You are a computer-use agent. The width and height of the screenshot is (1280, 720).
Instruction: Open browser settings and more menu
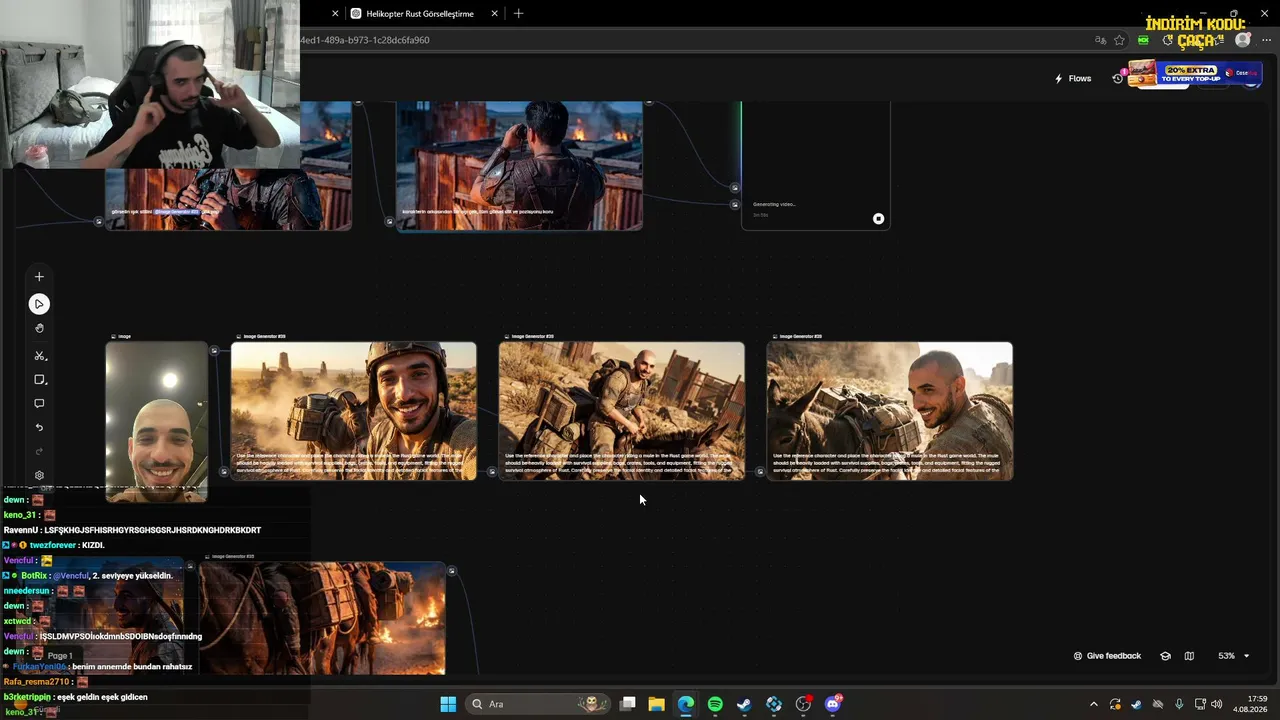1266,40
